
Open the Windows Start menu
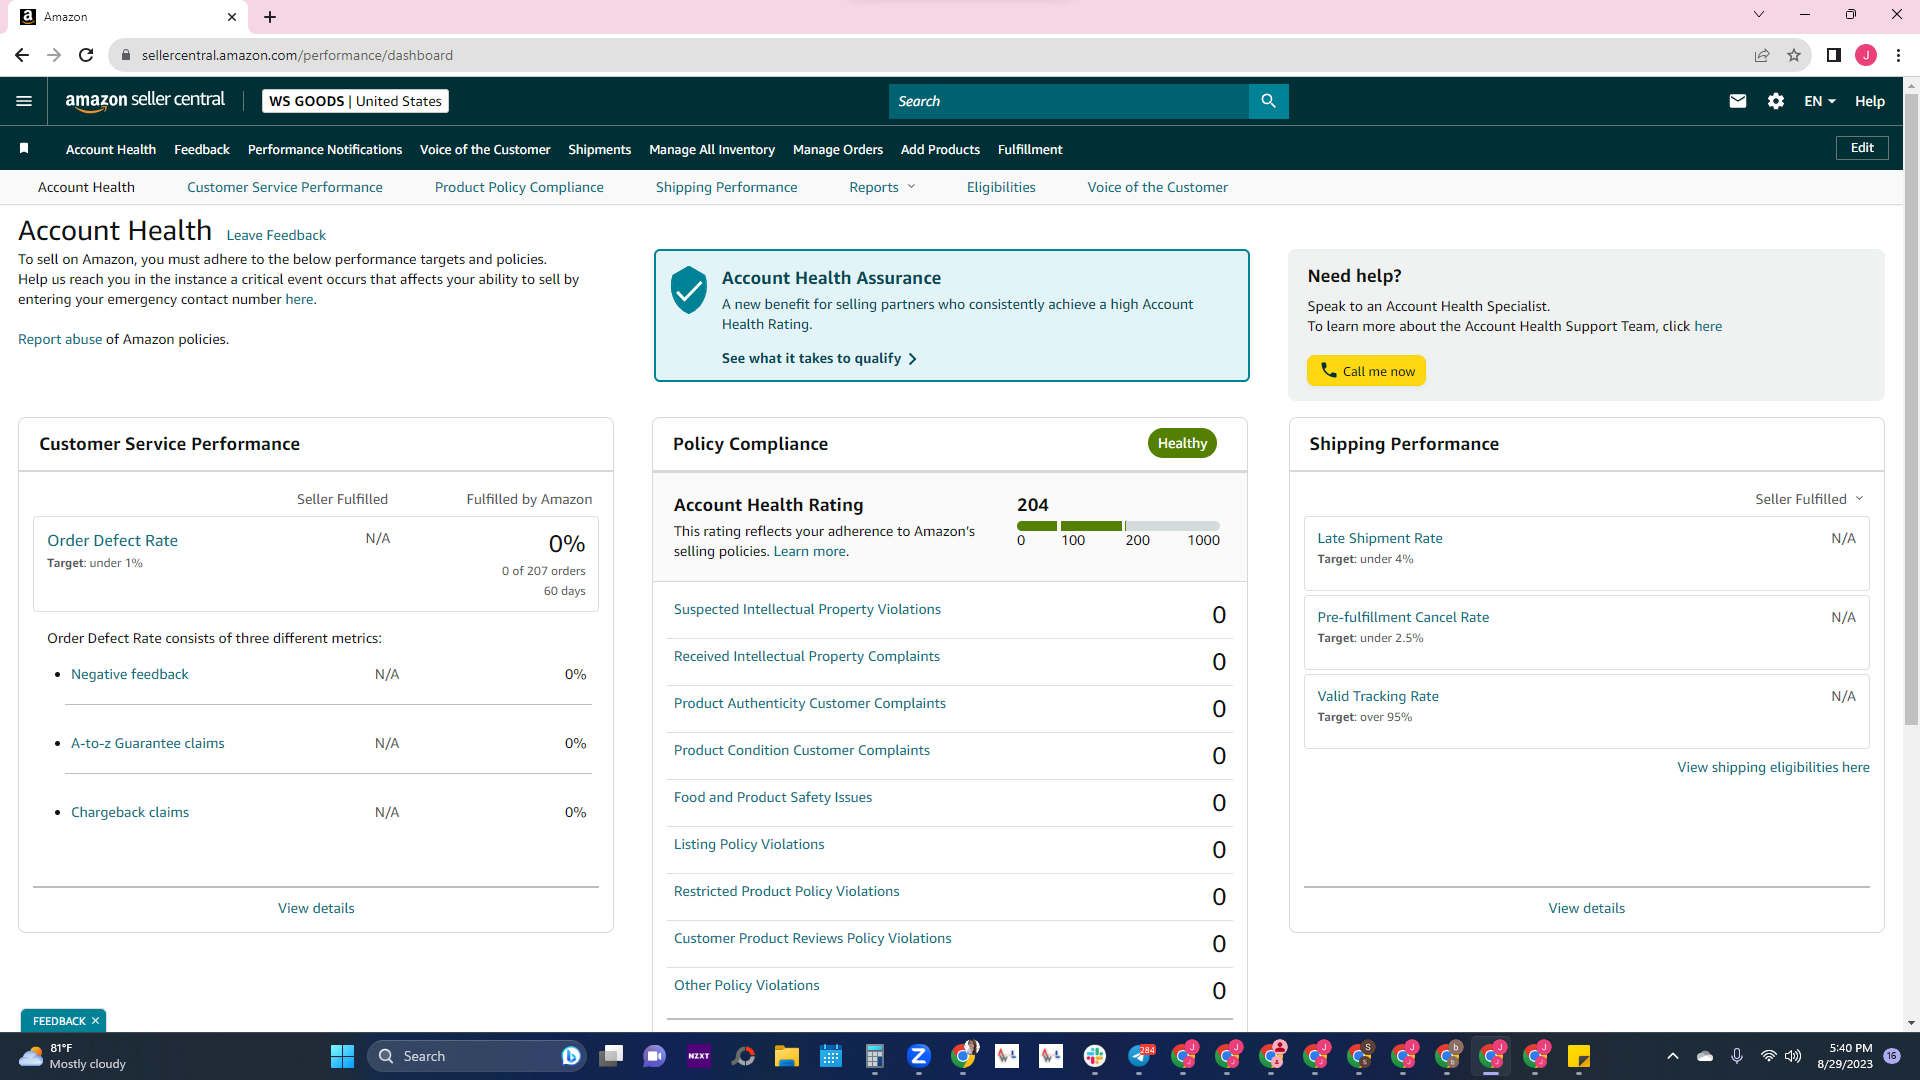(342, 1056)
